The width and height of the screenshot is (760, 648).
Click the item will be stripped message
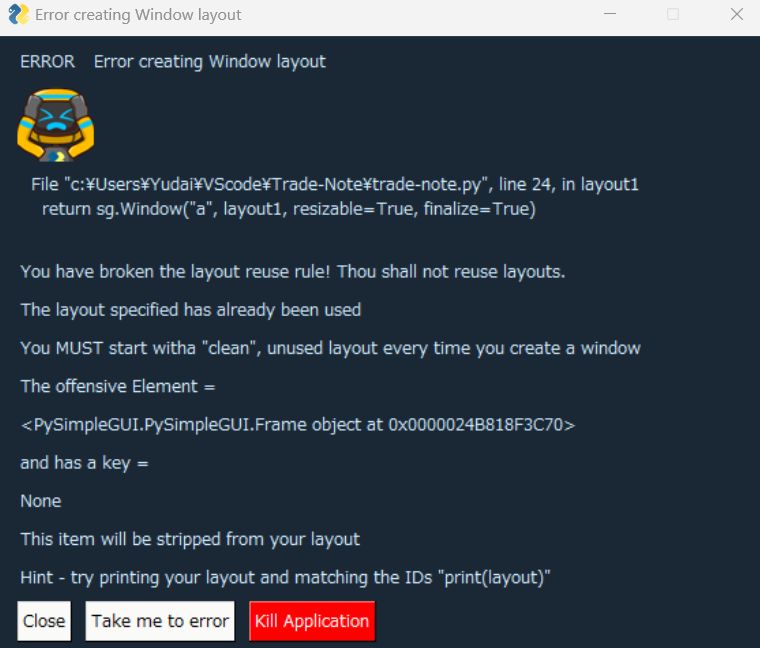pos(190,539)
